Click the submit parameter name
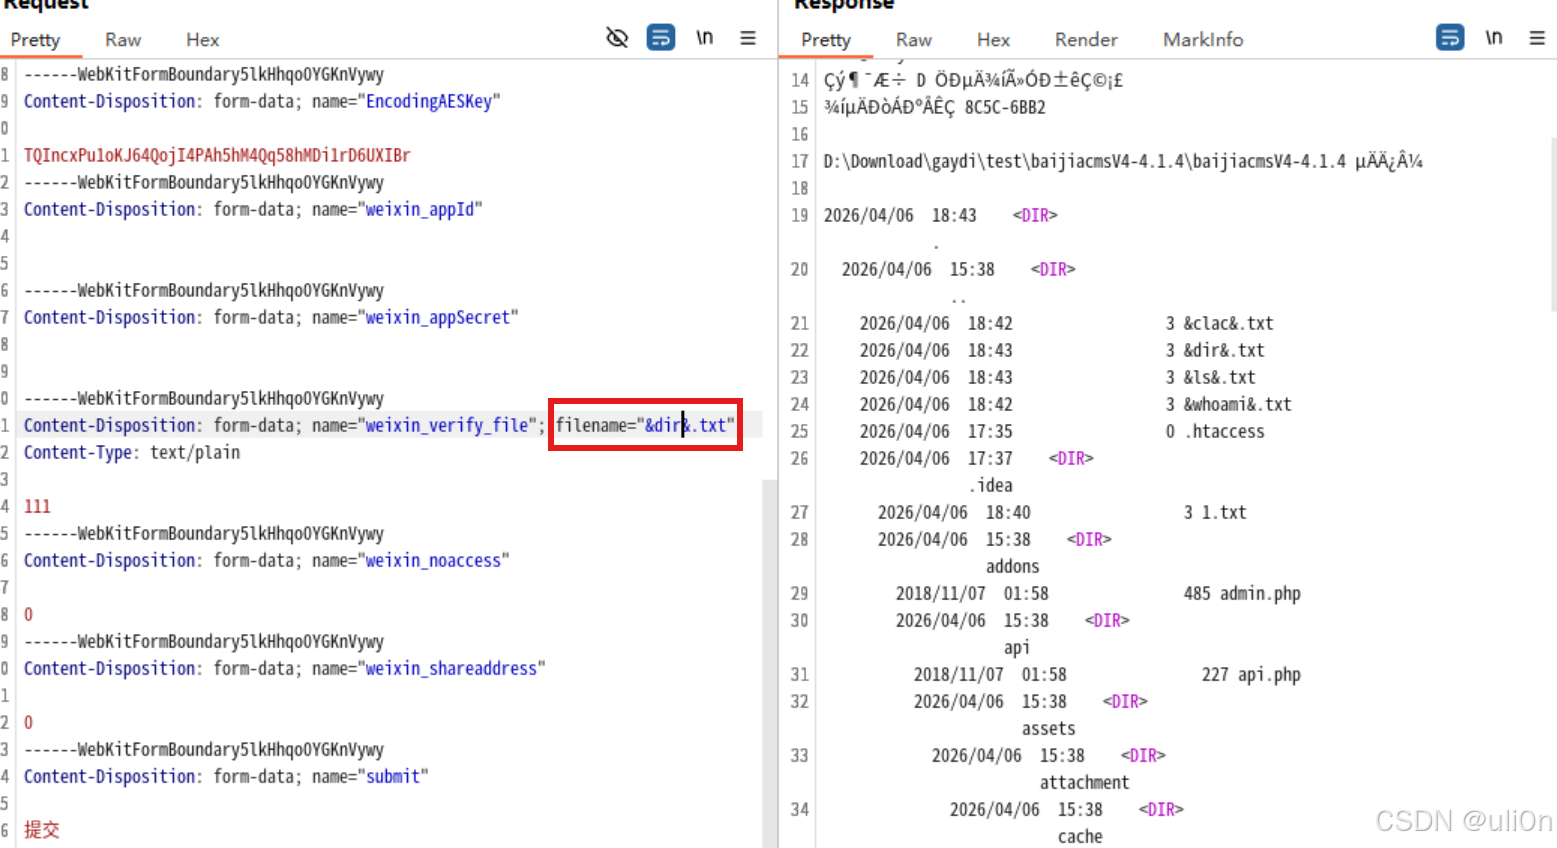Screen dimensions: 1557x848 coord(393,776)
